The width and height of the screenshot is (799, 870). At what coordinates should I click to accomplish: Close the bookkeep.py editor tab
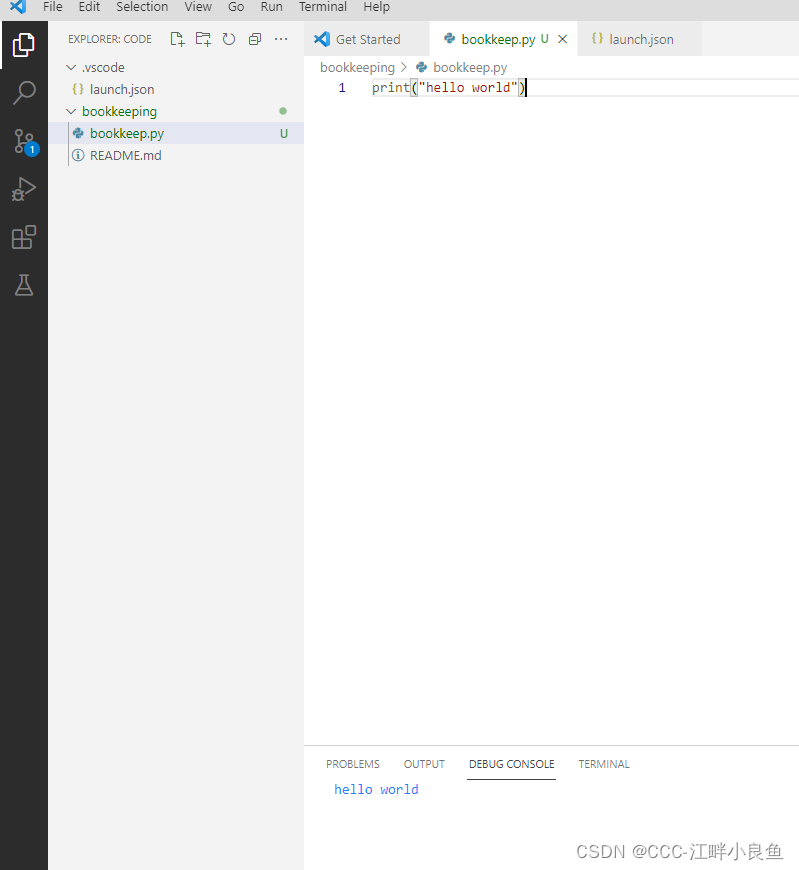click(563, 39)
